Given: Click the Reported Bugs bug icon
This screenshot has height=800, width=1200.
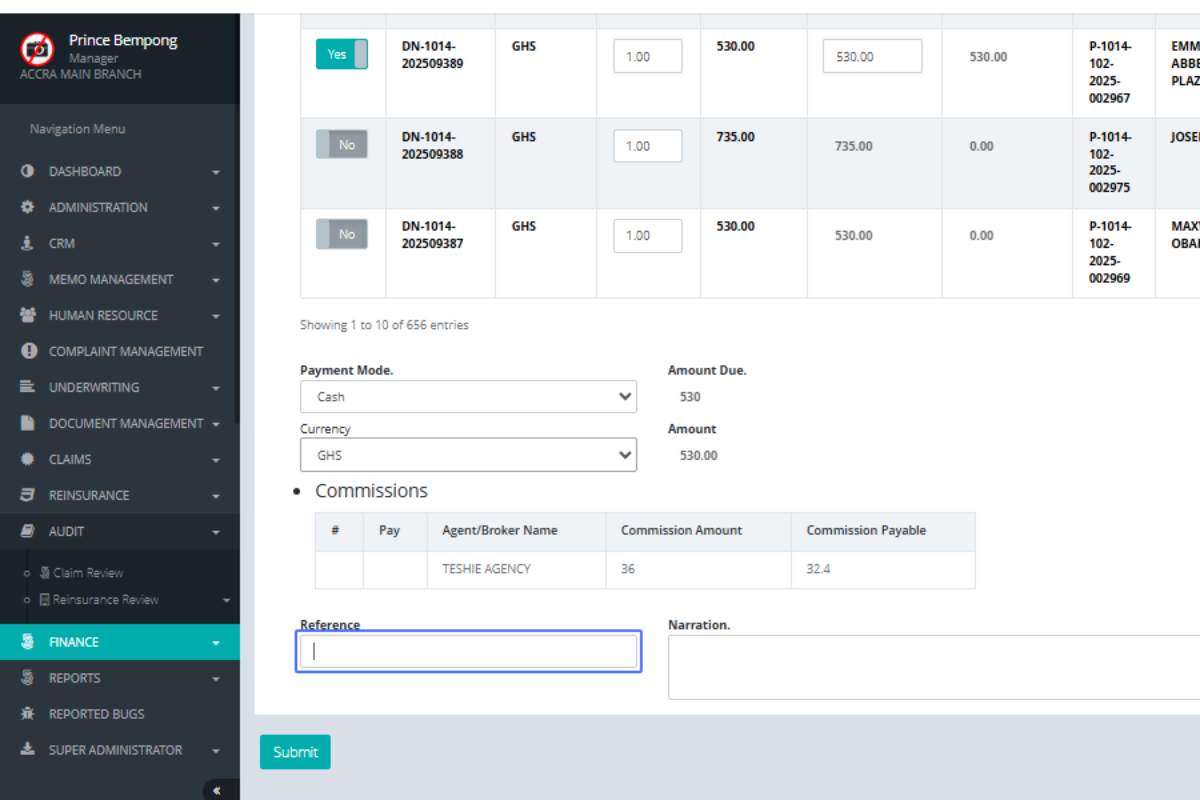Looking at the screenshot, I should pyautogui.click(x=28, y=714).
